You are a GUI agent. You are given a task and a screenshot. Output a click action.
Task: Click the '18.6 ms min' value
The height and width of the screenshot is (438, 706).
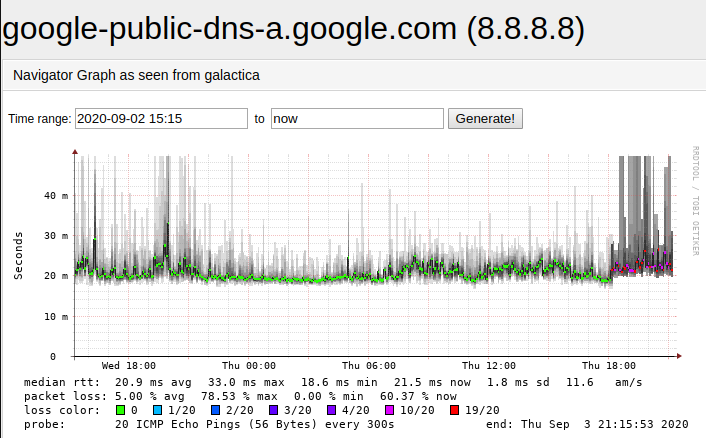click(x=339, y=383)
